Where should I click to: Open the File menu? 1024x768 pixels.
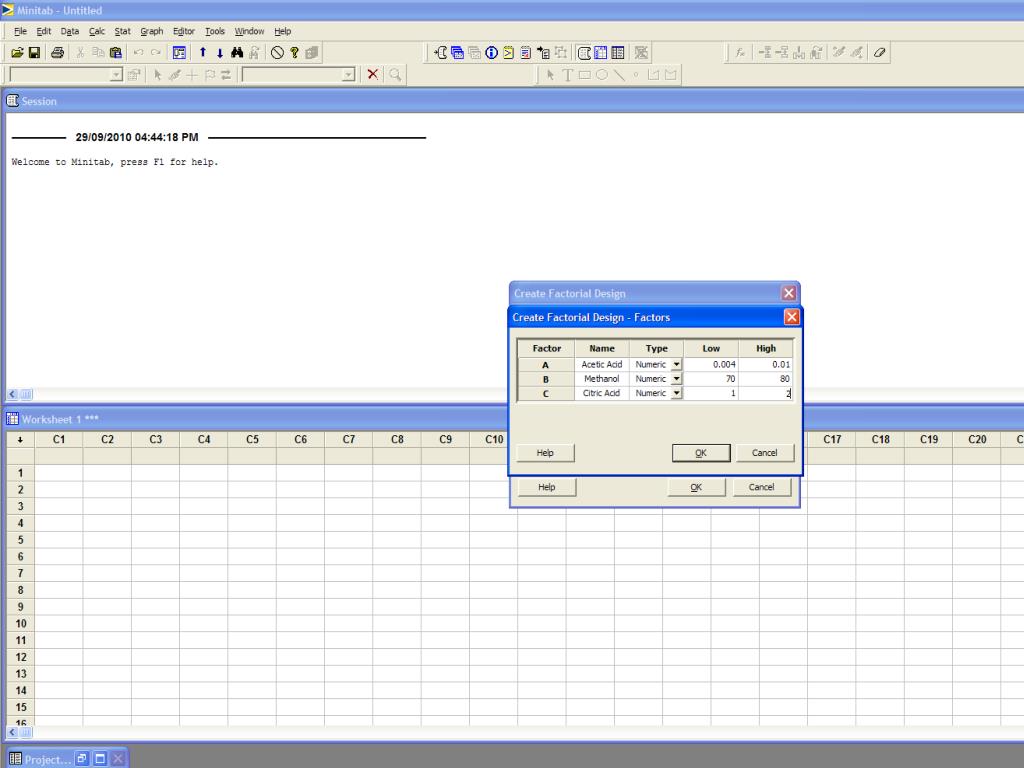(20, 31)
